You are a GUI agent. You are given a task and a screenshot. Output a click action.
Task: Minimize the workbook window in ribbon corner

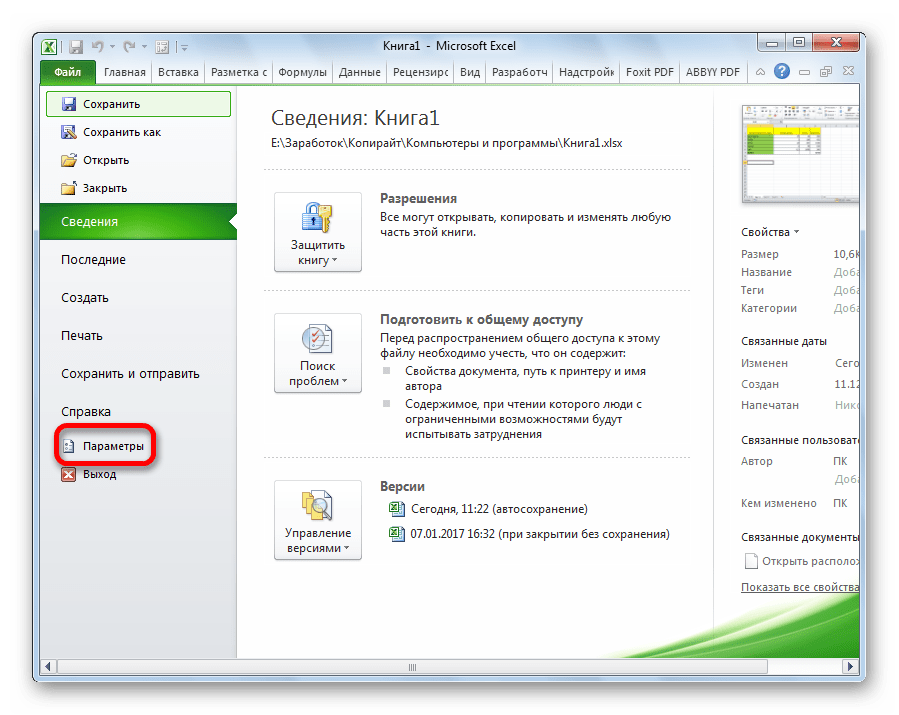[804, 72]
